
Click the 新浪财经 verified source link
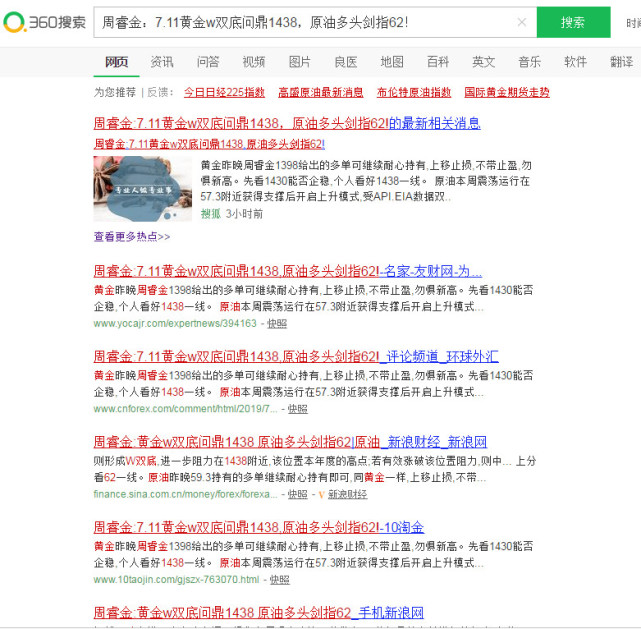(347, 495)
